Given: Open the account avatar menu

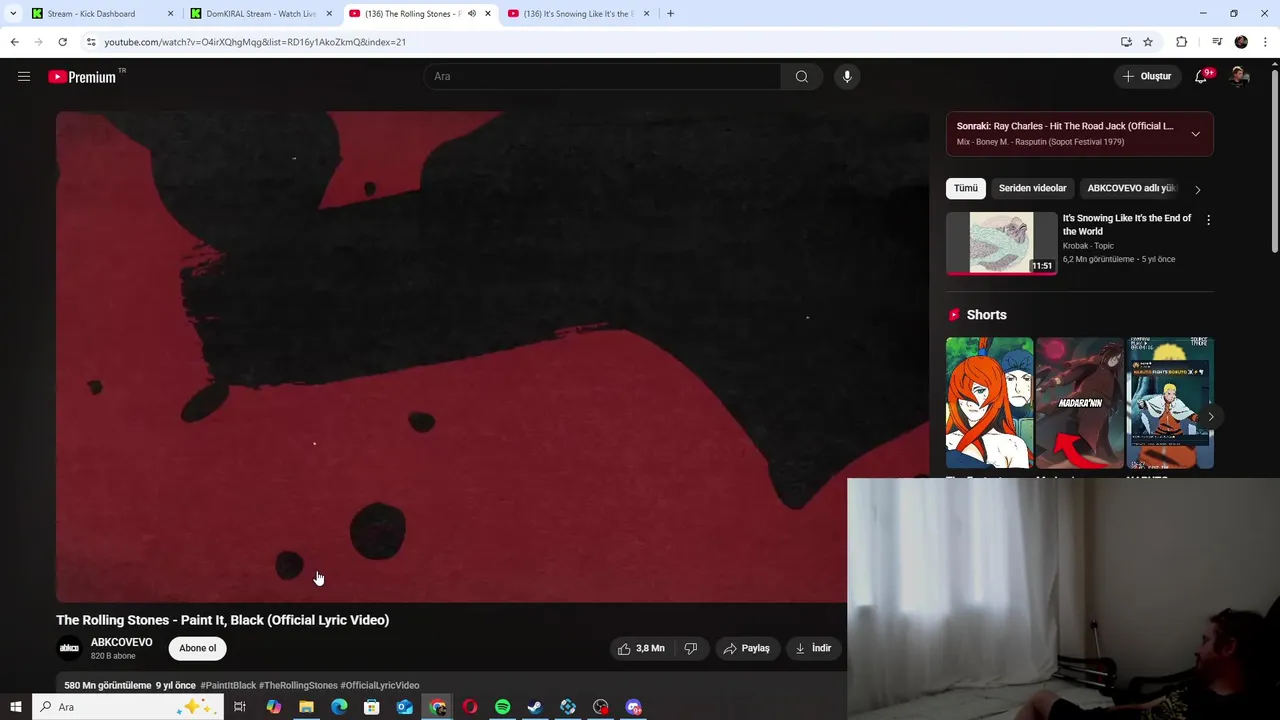Looking at the screenshot, I should (x=1238, y=76).
